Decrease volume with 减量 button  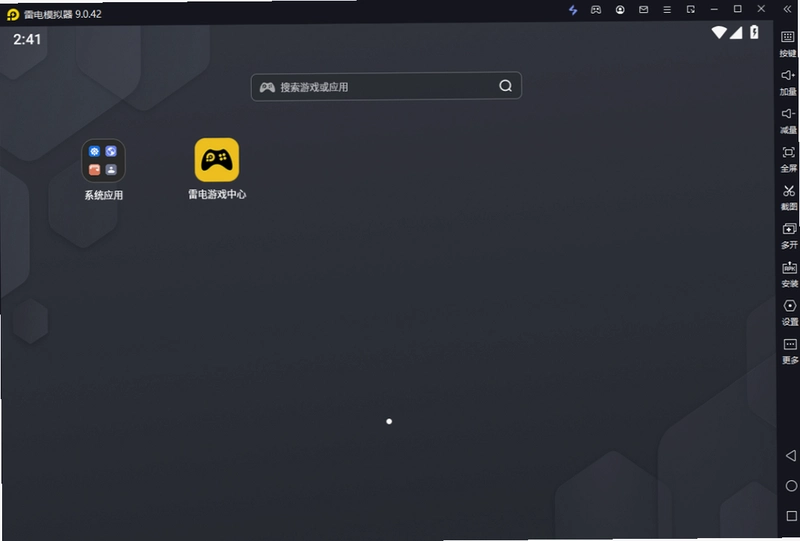click(x=788, y=120)
